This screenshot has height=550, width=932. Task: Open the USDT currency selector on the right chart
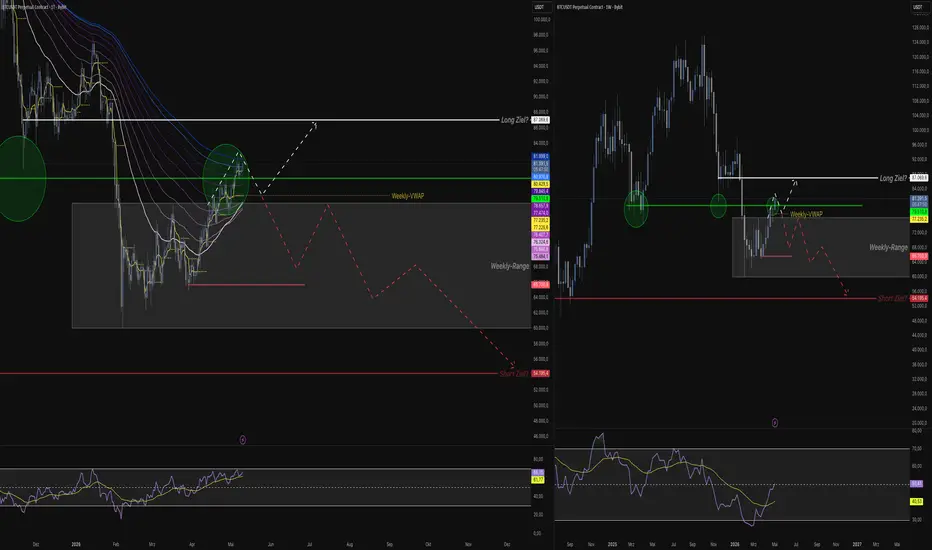coord(918,7)
